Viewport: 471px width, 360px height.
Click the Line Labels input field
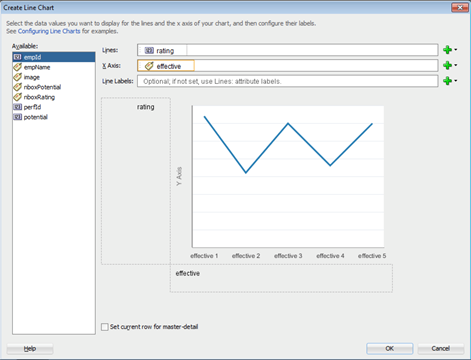pos(288,81)
